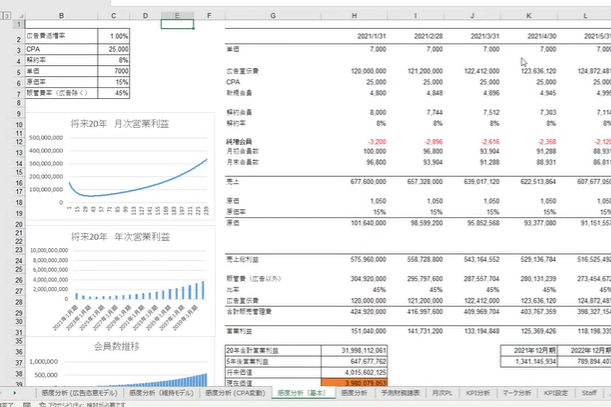This screenshot has width=611, height=407.
Task: Click the 1.00% growth rate cell
Action: click(113, 36)
